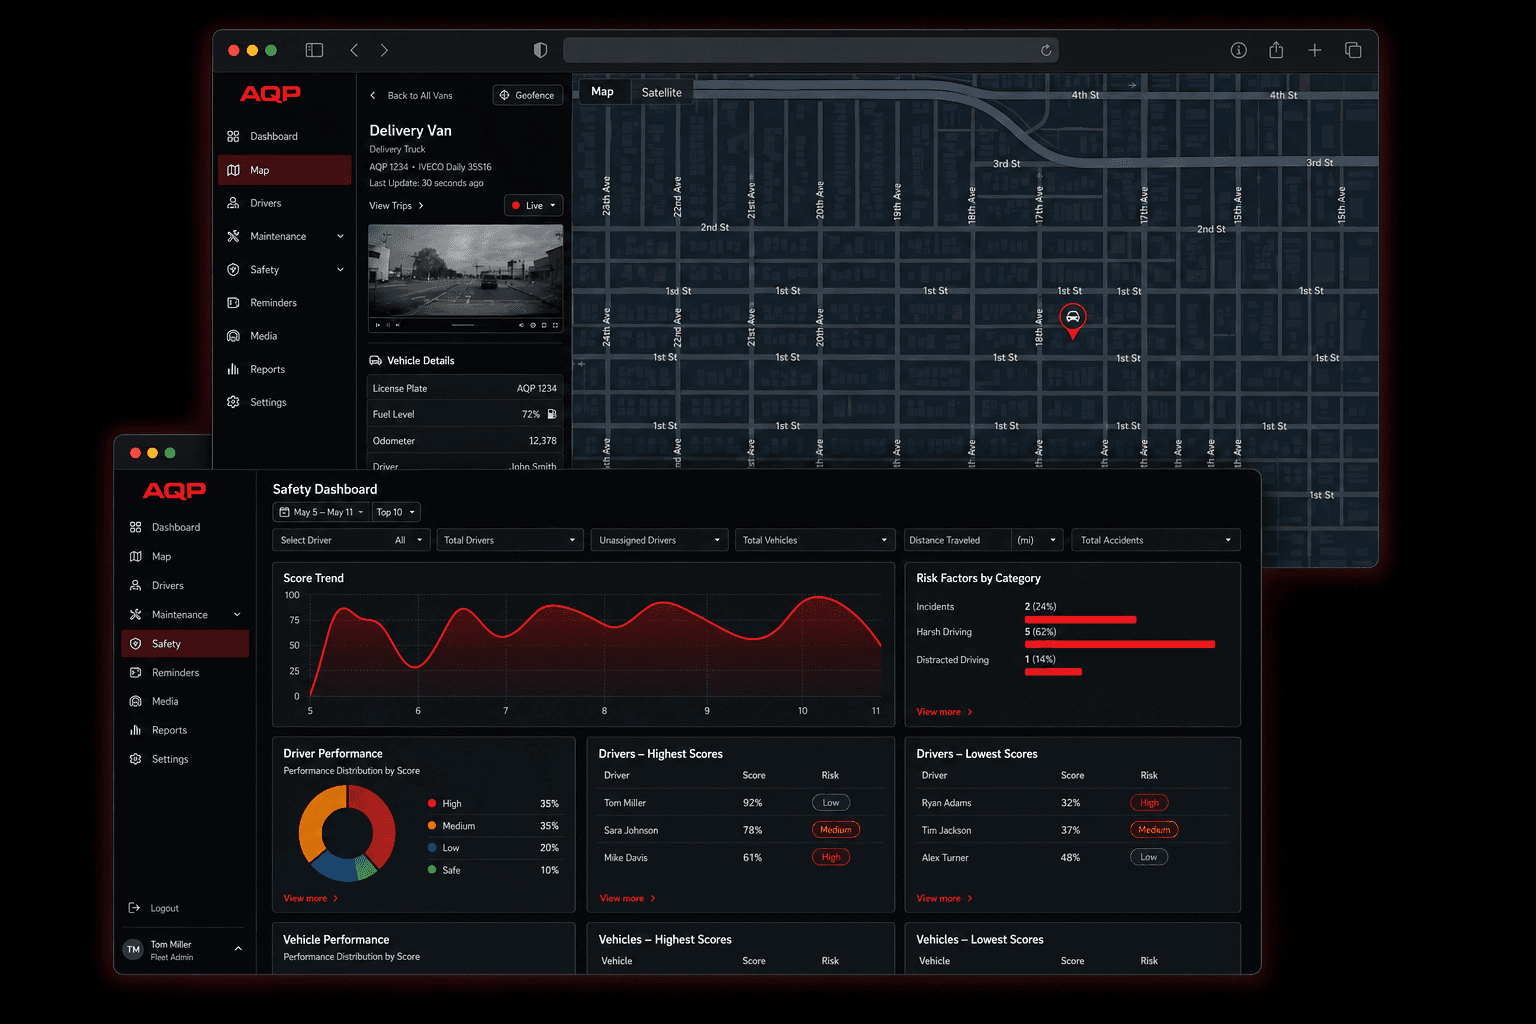Open the Live dropdown
This screenshot has height=1024, width=1536.
click(x=533, y=206)
